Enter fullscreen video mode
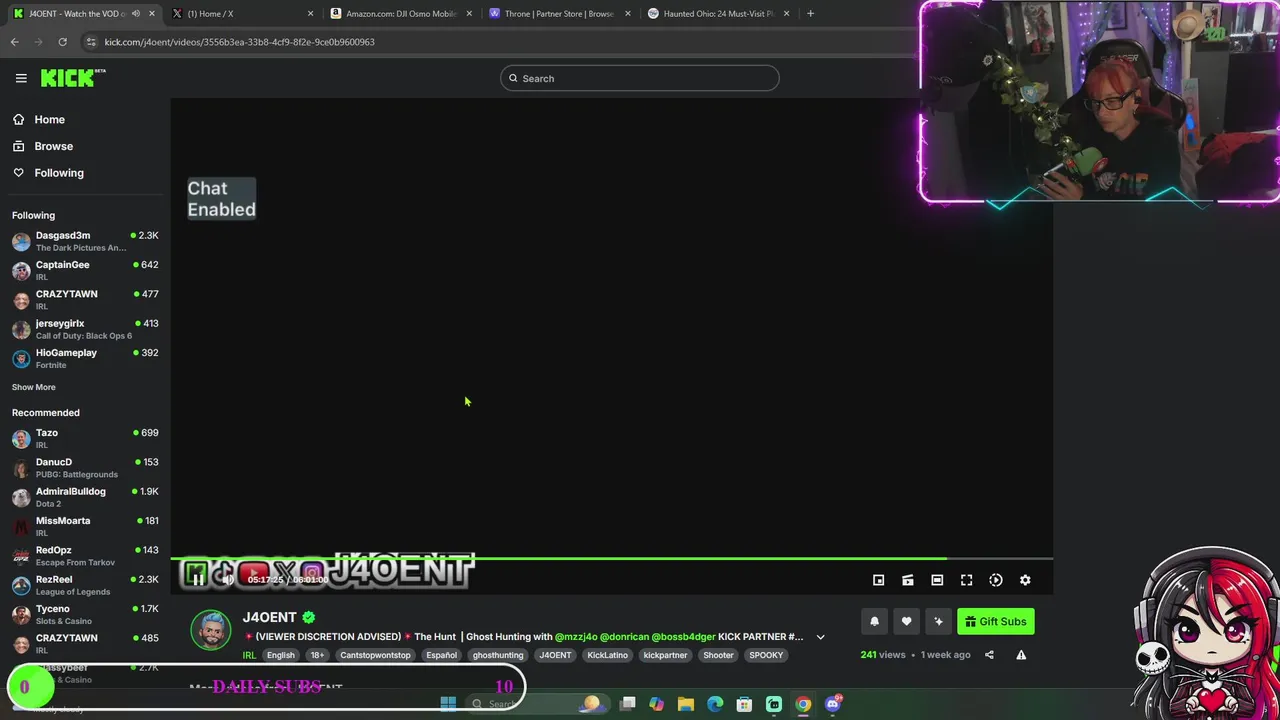The image size is (1280, 720). click(x=966, y=580)
